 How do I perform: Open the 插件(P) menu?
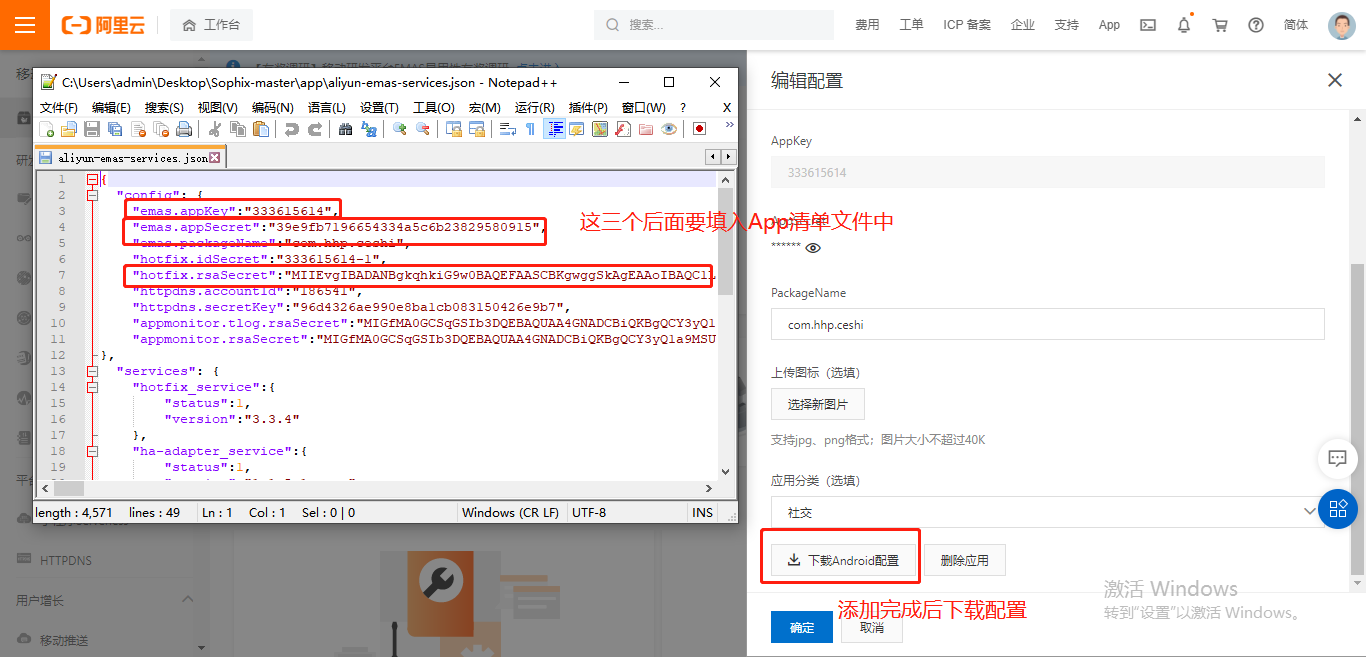pos(588,107)
